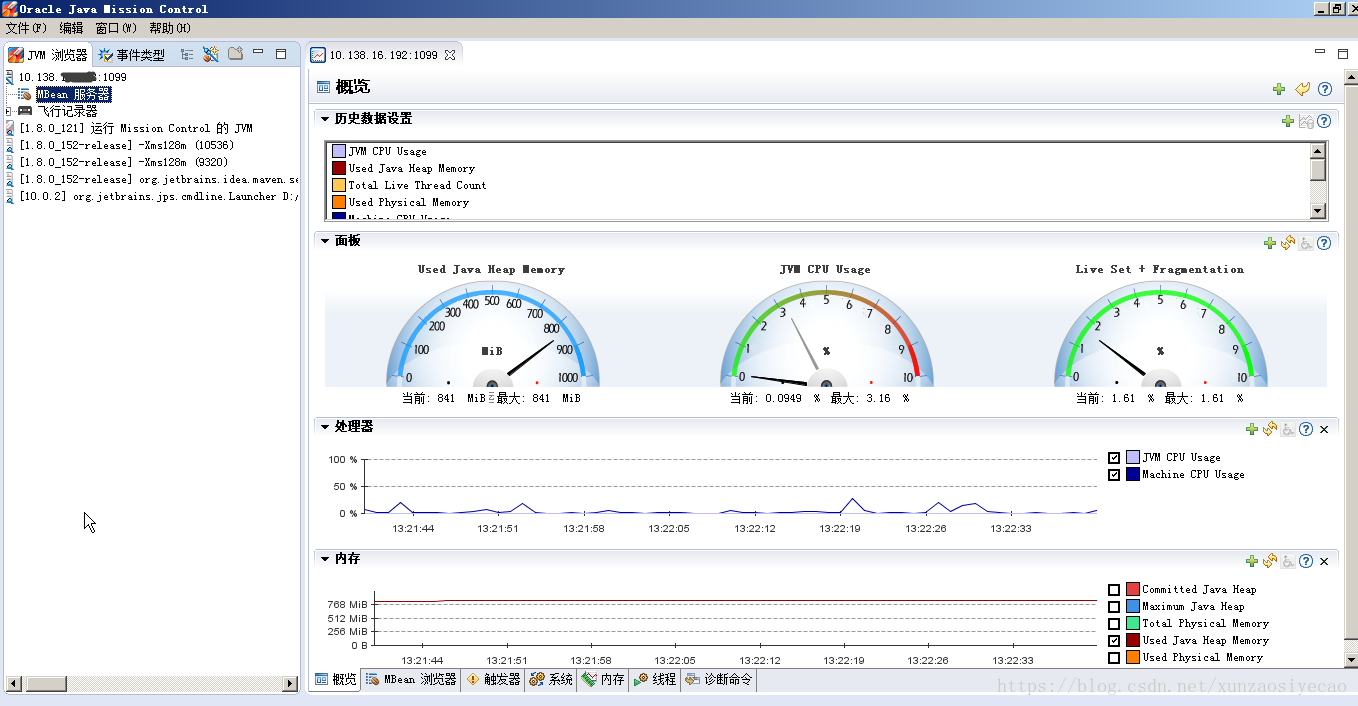The image size is (1358, 706).
Task: Collapse the 处理器 section
Action: [325, 427]
